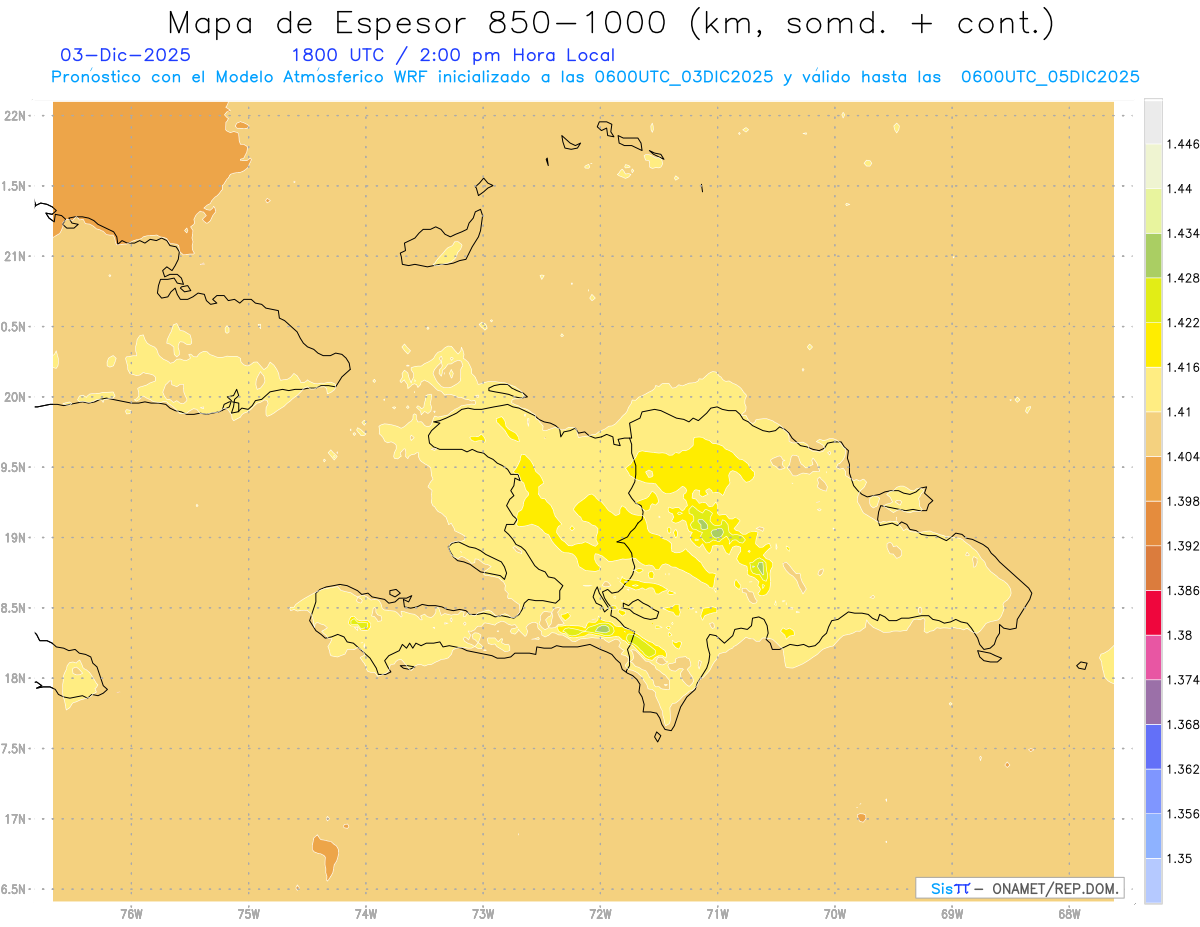Click the 1.398 colorbar value
The width and height of the screenshot is (1200, 927).
[x=1184, y=501]
